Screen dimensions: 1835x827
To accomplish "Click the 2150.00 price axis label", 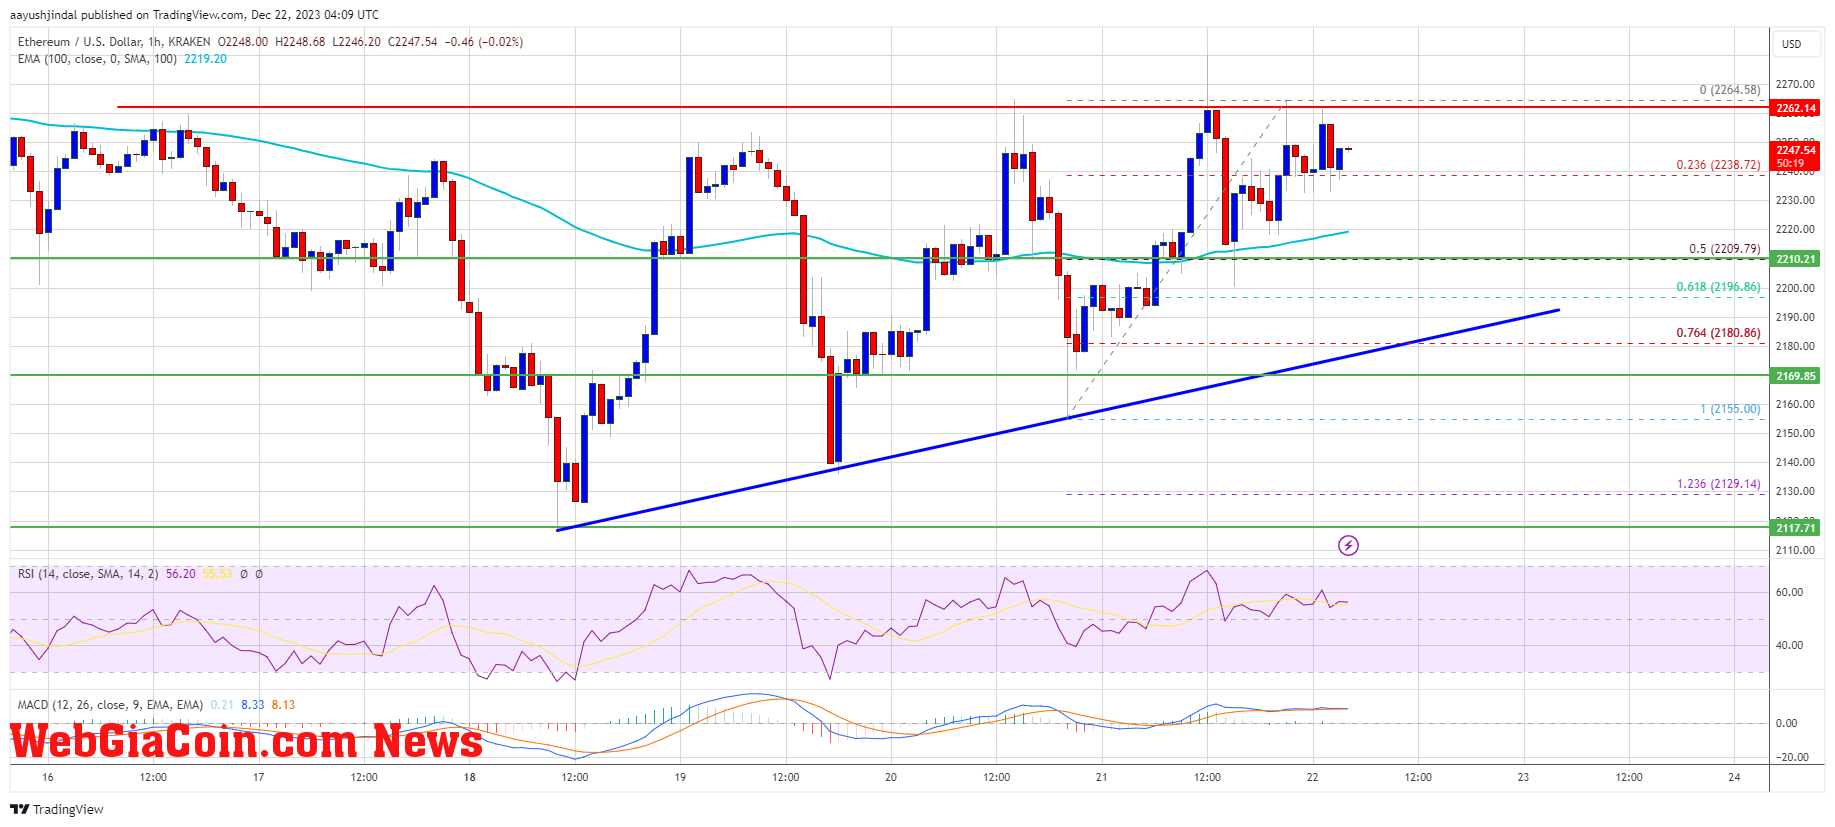I will pos(1794,433).
